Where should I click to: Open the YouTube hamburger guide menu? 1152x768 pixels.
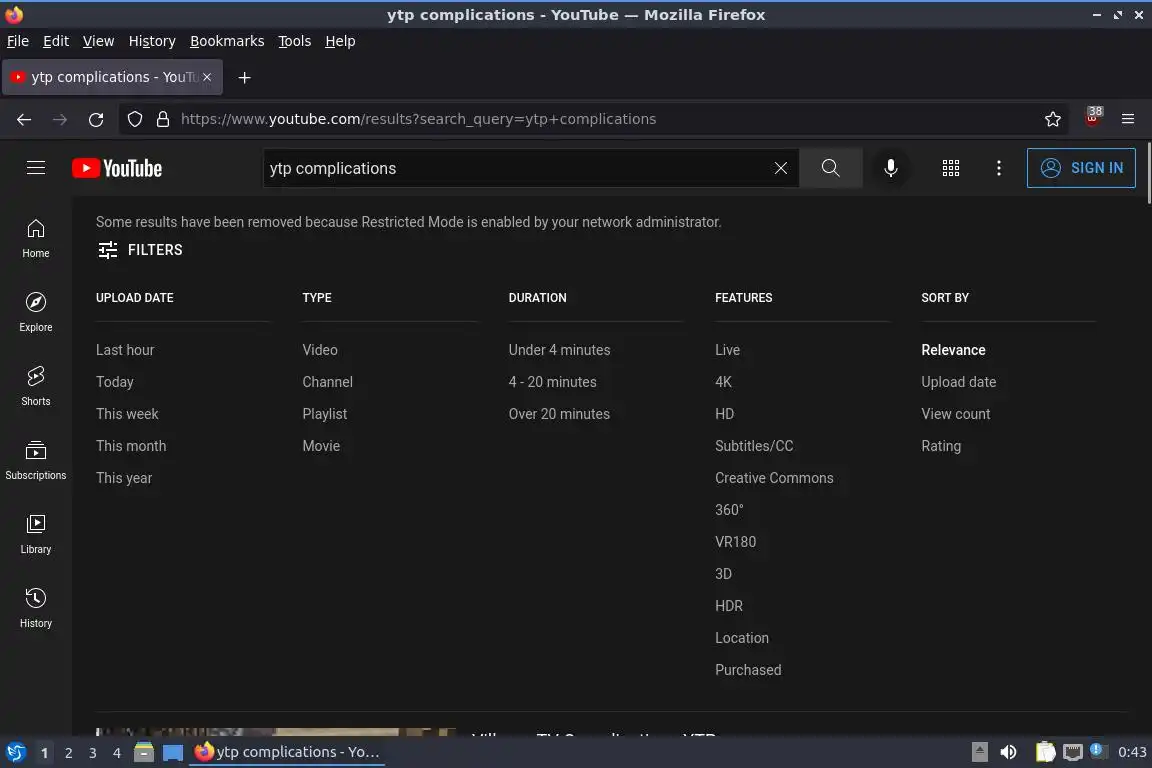[x=36, y=168]
